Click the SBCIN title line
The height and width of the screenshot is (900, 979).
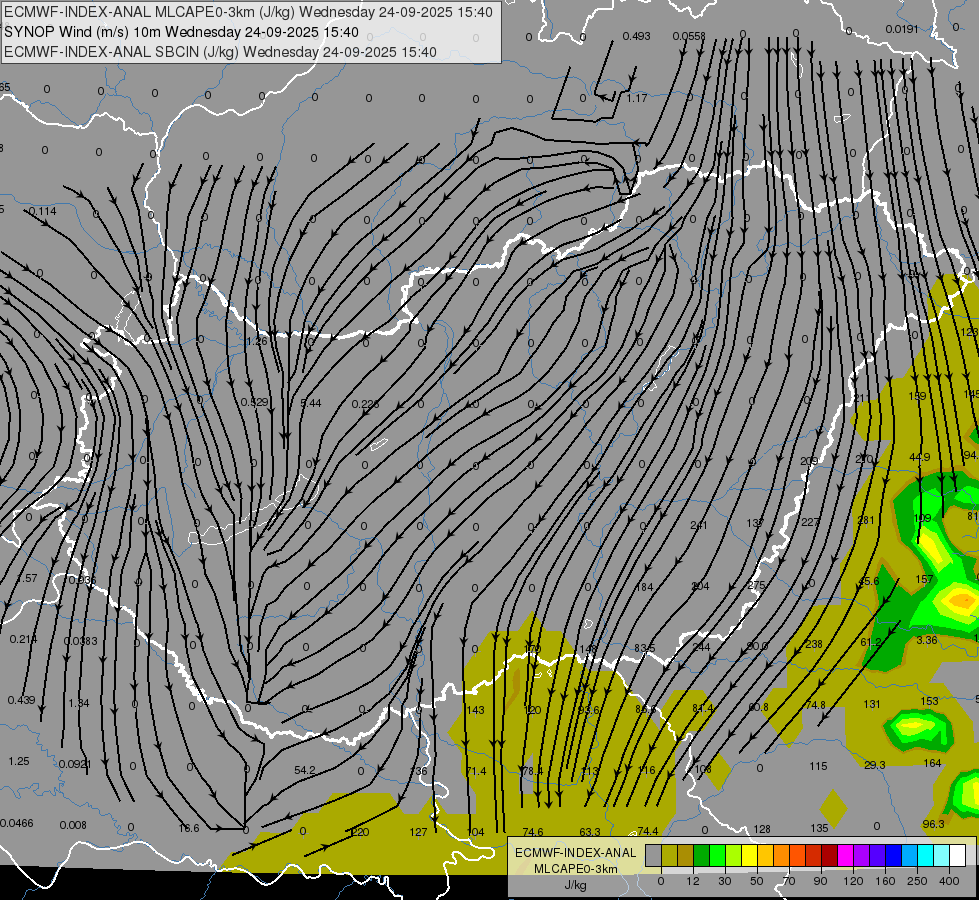pos(220,52)
